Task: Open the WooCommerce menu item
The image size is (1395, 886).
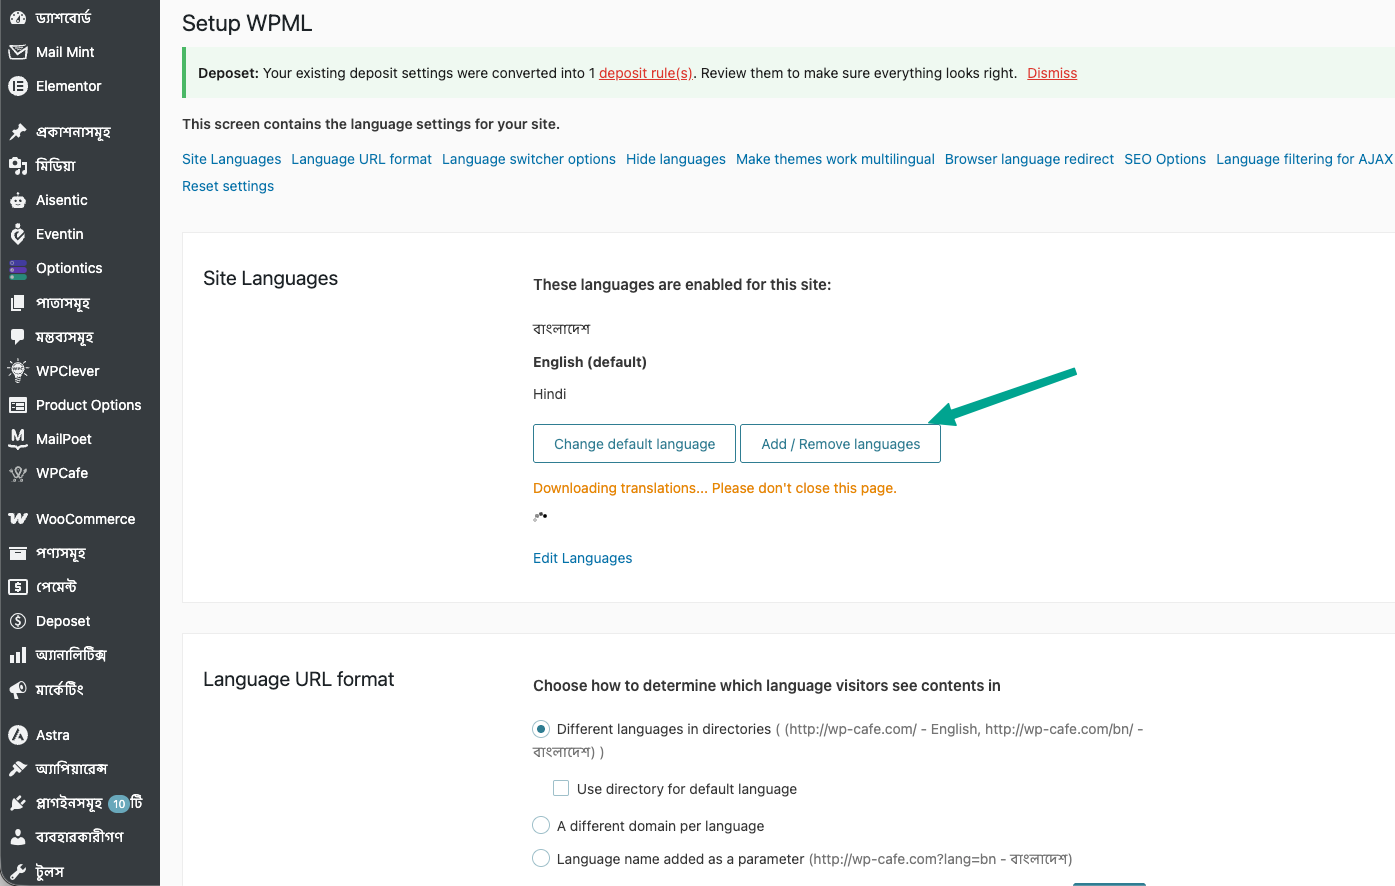Action: (85, 519)
